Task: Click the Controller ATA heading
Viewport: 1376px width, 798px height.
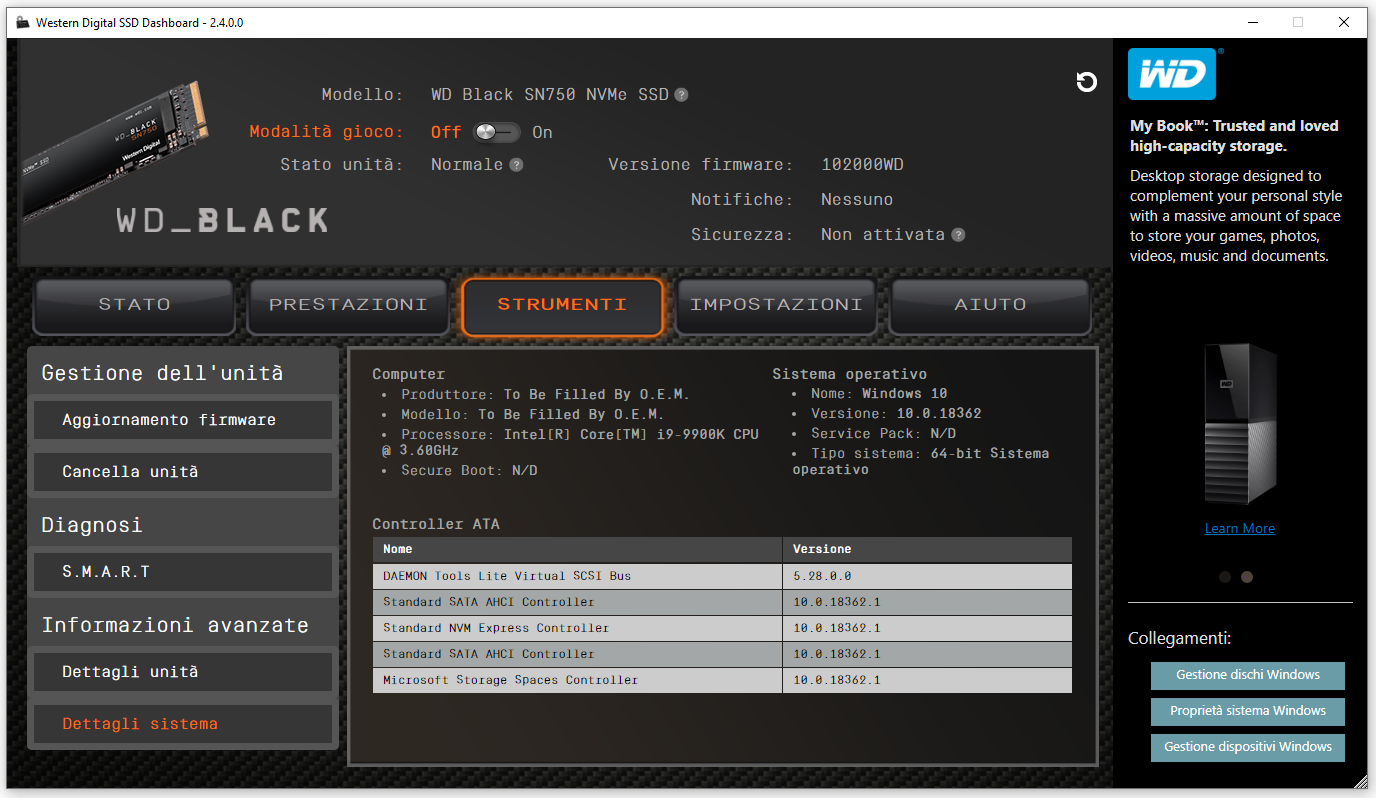Action: [436, 524]
